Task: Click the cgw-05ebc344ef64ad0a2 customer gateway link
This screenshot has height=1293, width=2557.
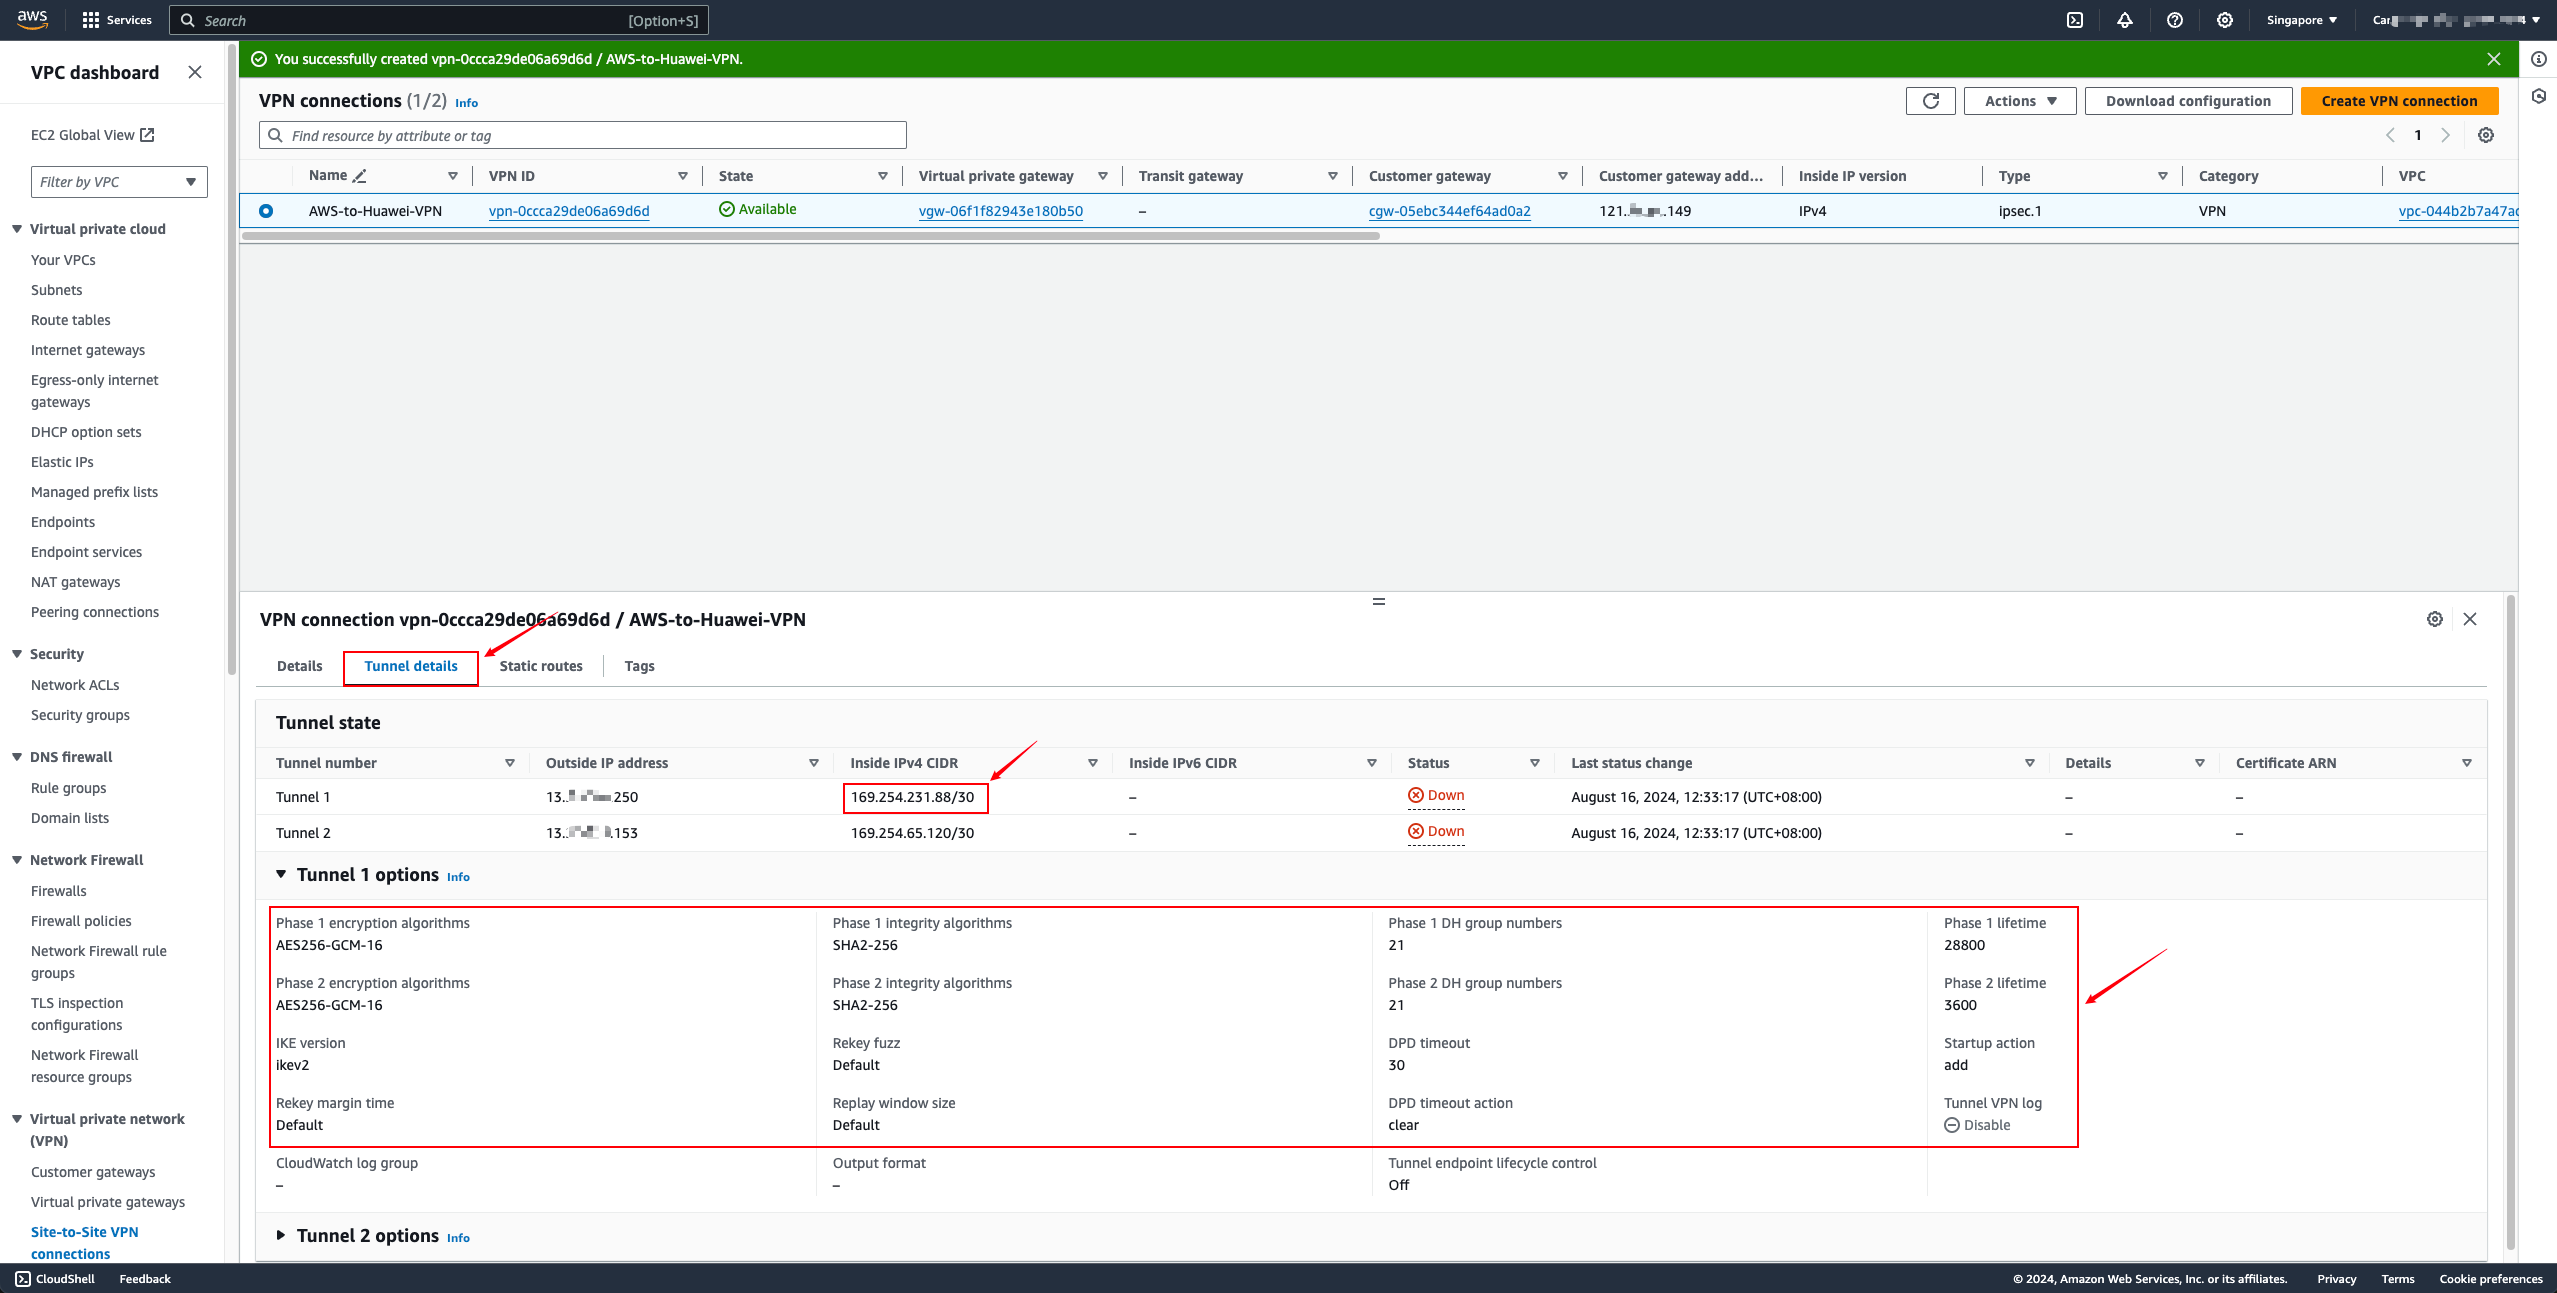Action: [x=1449, y=209]
